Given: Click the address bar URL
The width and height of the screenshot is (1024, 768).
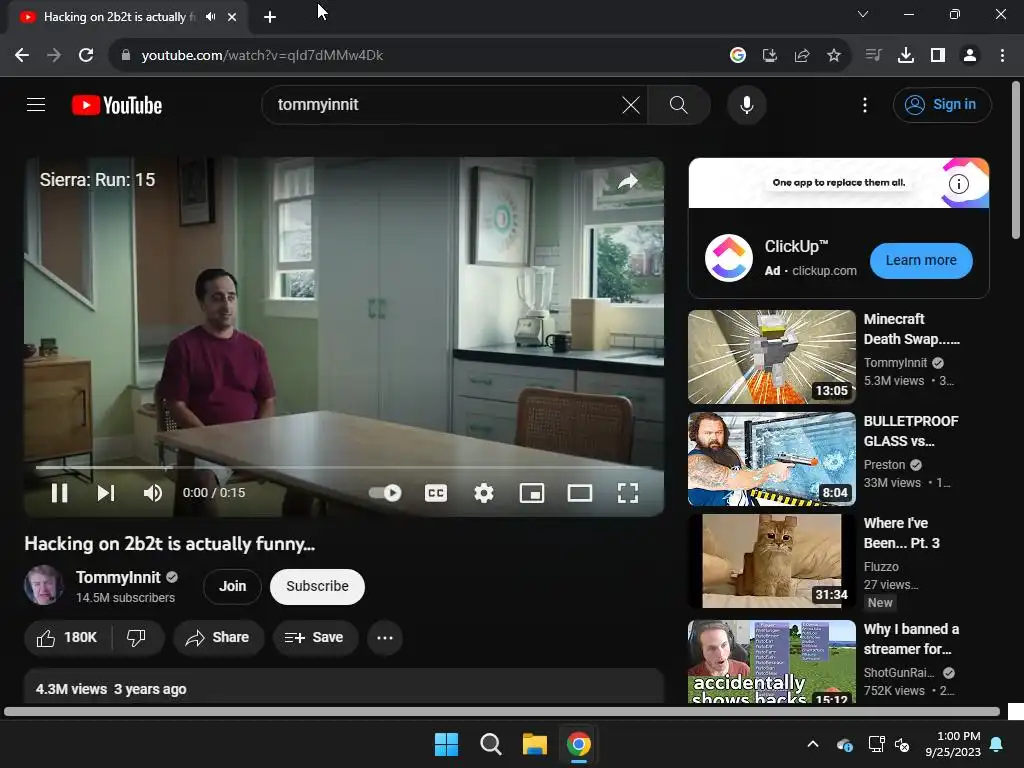Looking at the screenshot, I should coord(262,56).
